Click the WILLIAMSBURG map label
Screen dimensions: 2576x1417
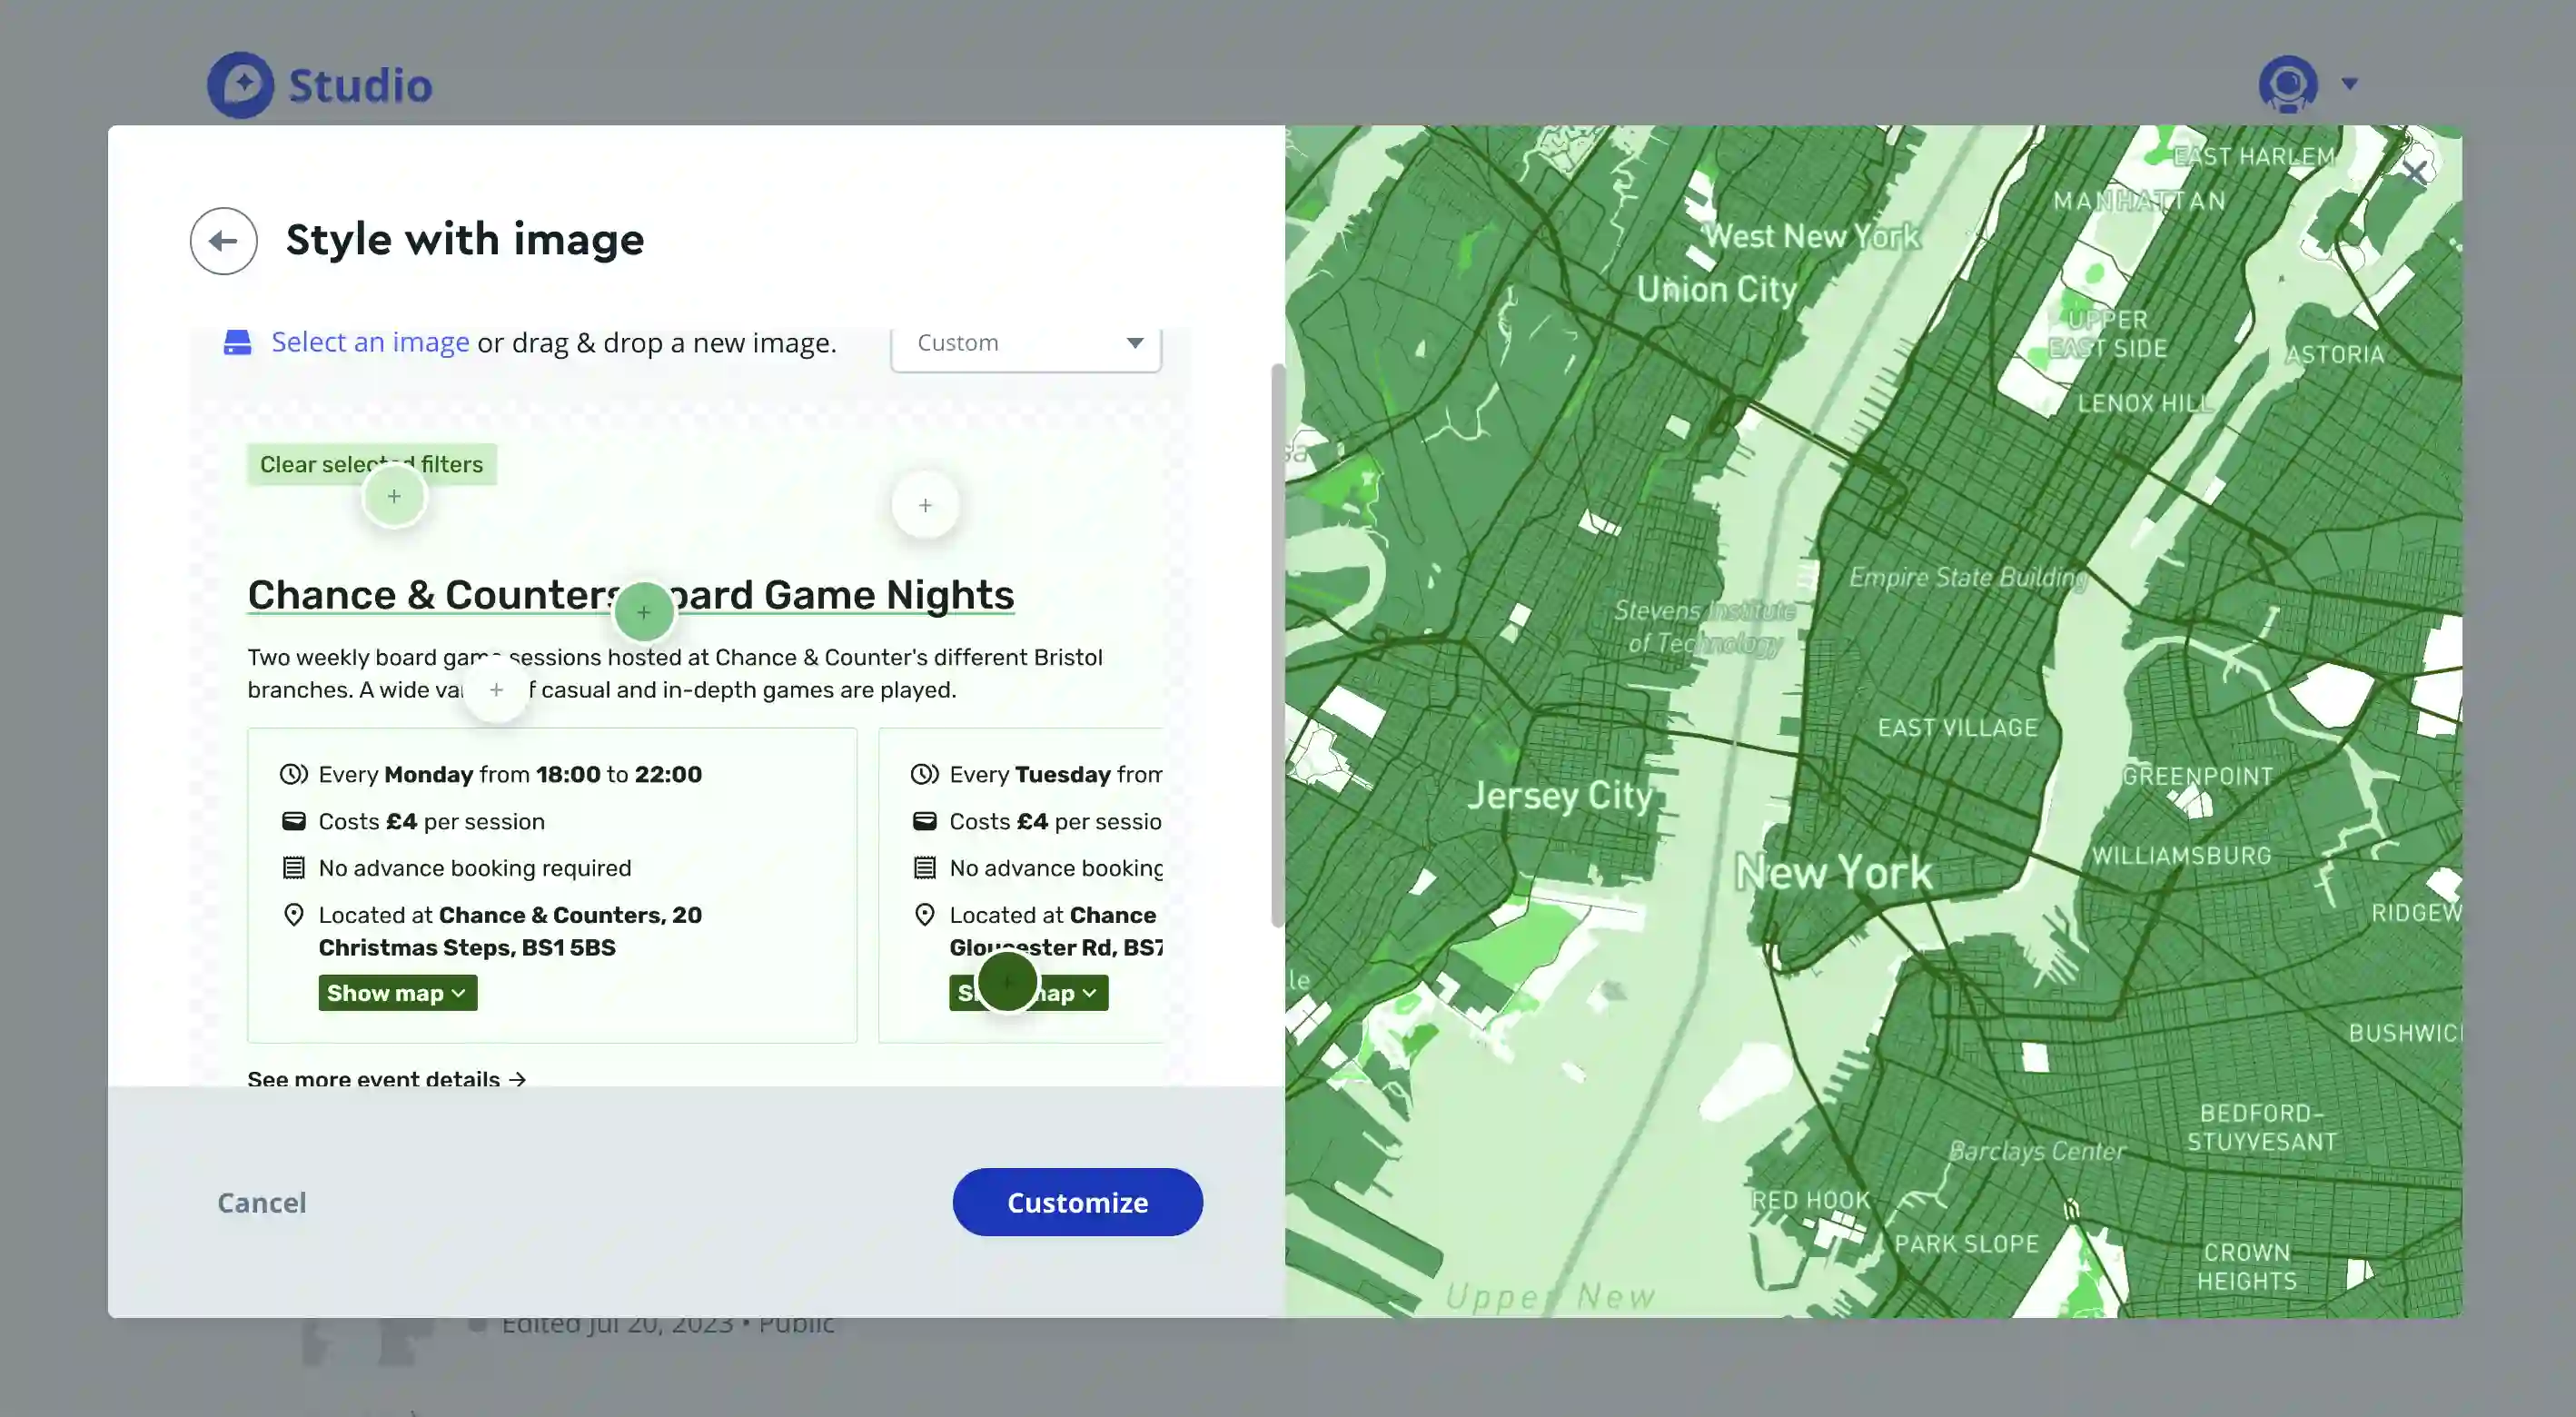[x=2182, y=856]
